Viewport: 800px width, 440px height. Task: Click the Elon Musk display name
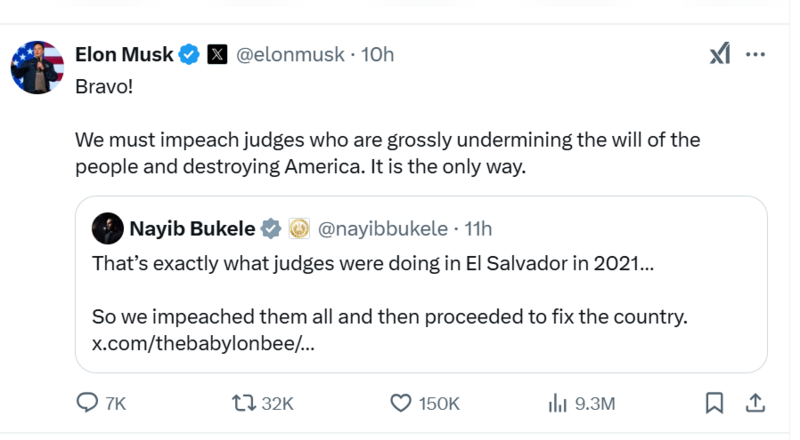pyautogui.click(x=124, y=55)
